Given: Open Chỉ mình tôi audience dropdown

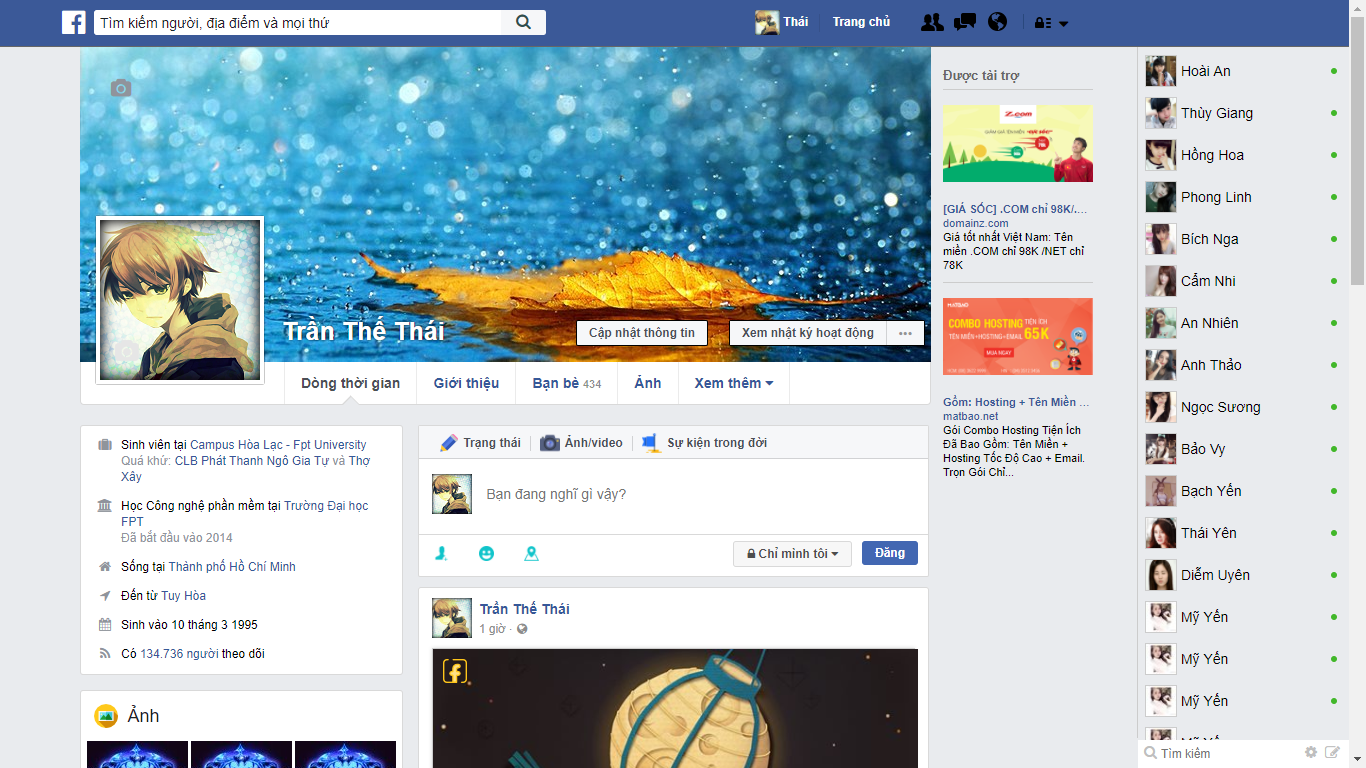Looking at the screenshot, I should (x=793, y=553).
